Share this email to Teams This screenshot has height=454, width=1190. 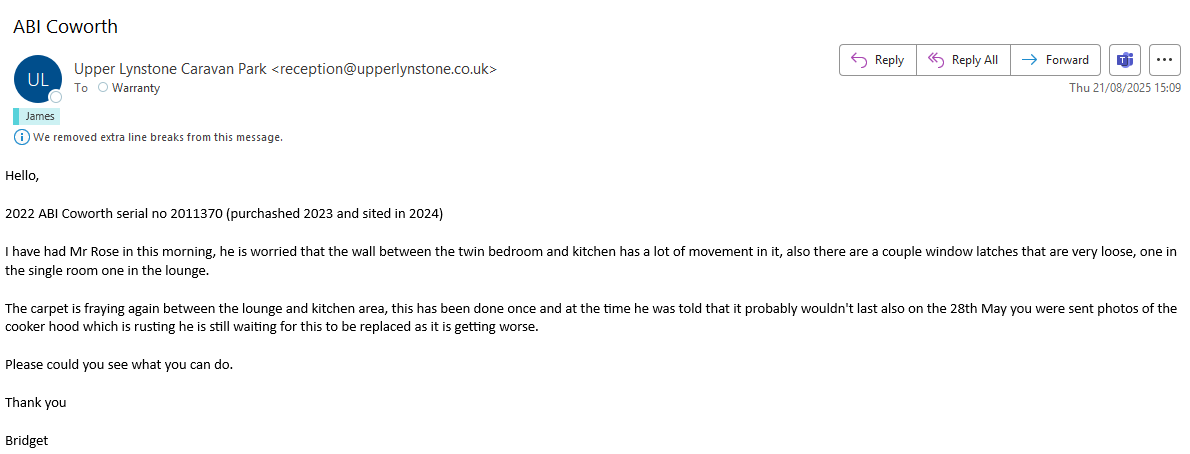click(x=1124, y=60)
